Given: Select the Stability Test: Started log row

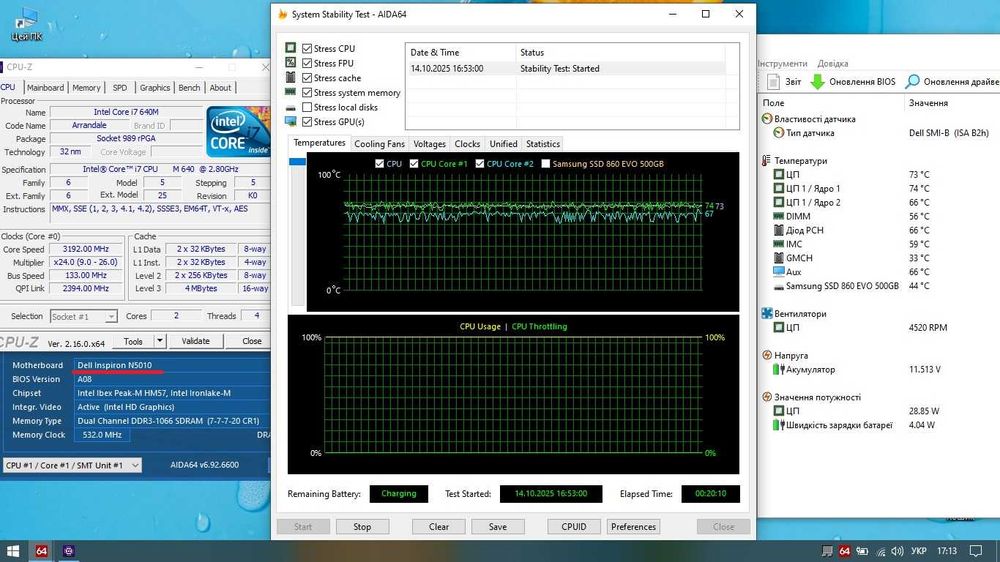Looking at the screenshot, I should click(566, 68).
